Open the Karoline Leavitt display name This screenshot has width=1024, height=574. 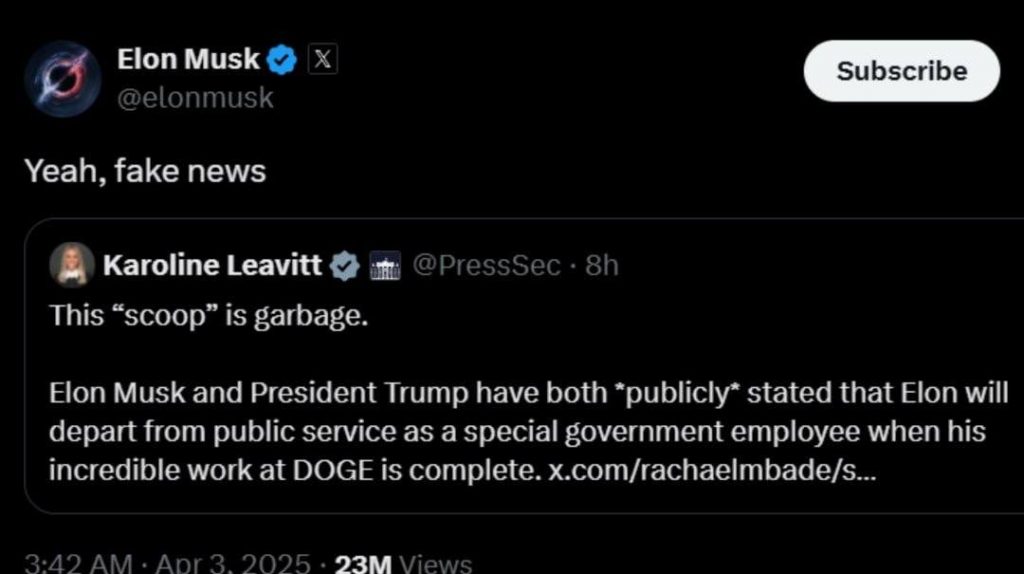(x=212, y=266)
